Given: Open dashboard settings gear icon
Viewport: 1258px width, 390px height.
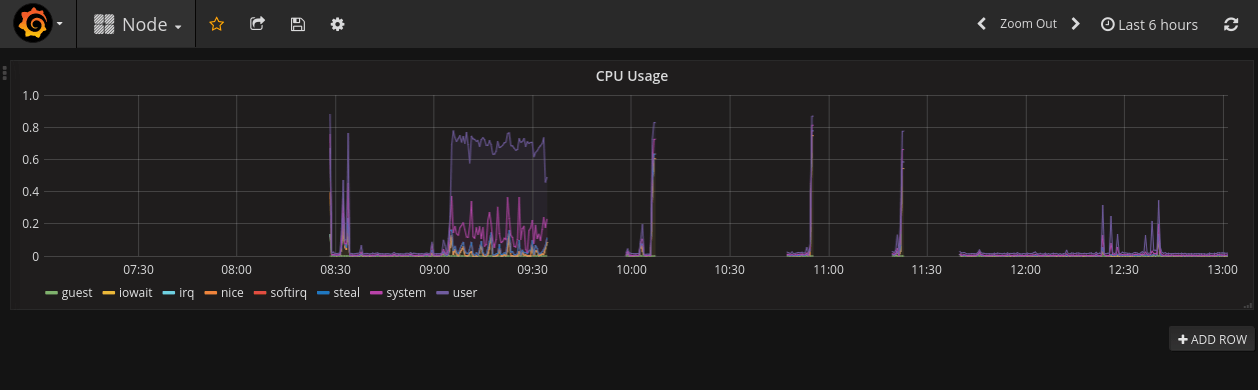Looking at the screenshot, I should (338, 24).
